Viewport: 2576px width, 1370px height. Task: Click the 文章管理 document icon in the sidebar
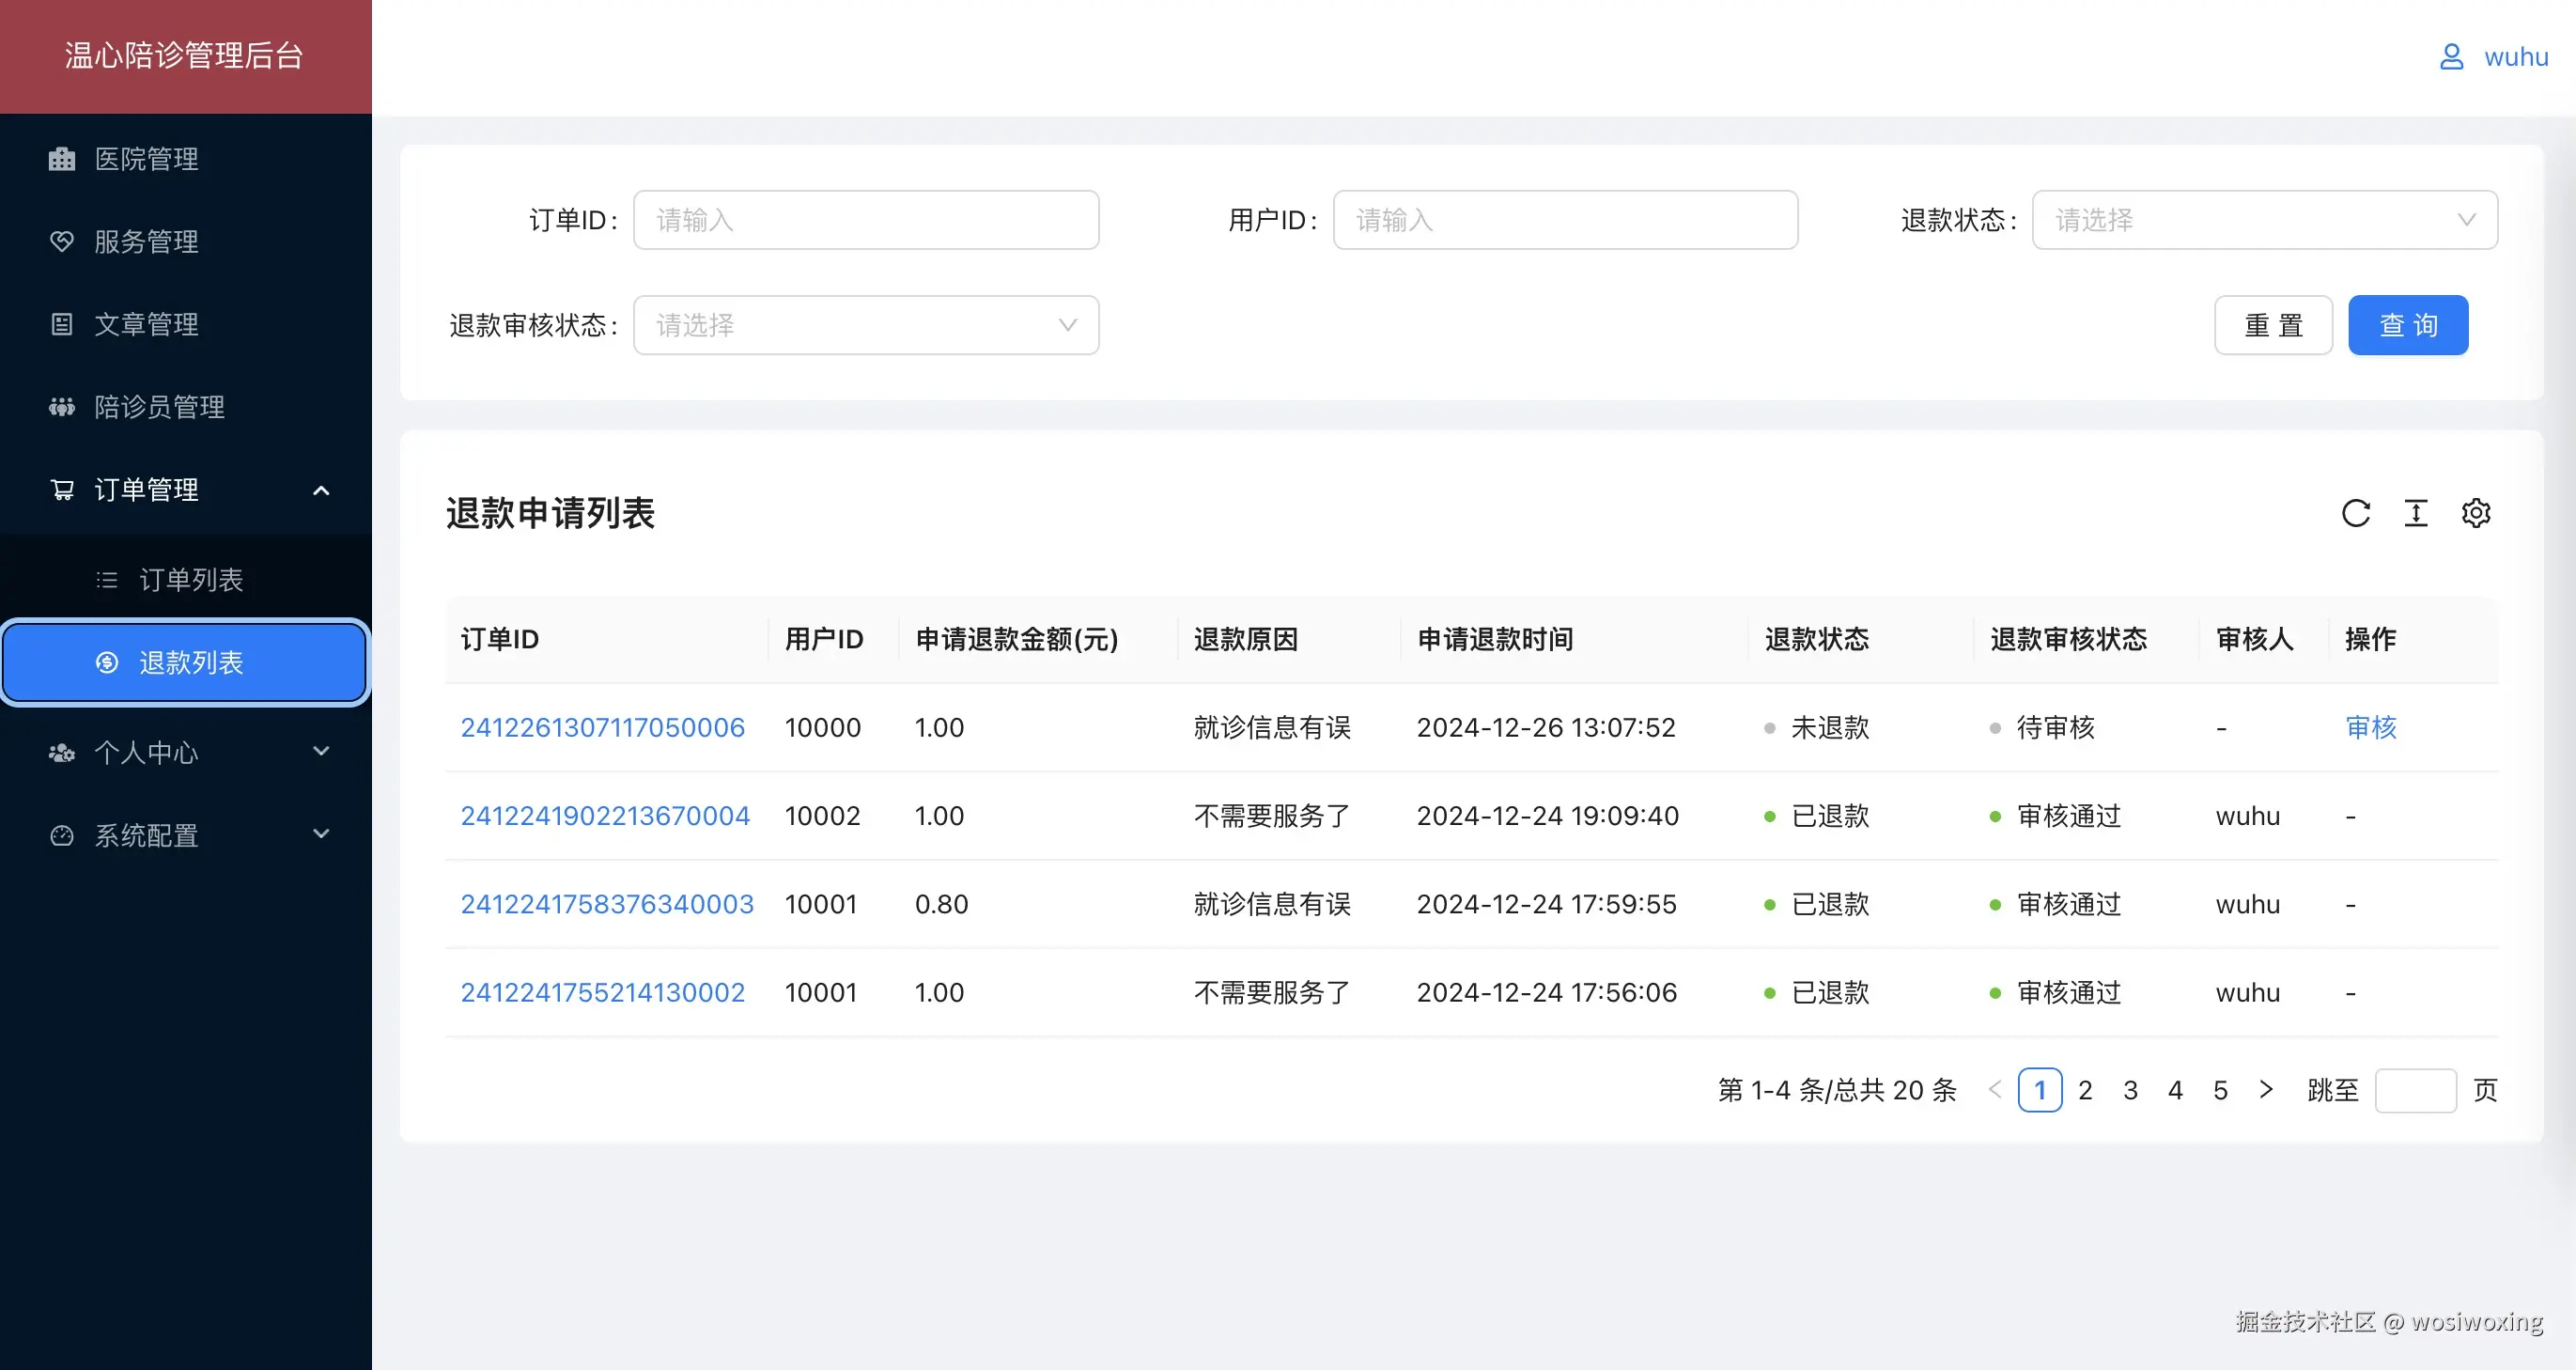62,324
